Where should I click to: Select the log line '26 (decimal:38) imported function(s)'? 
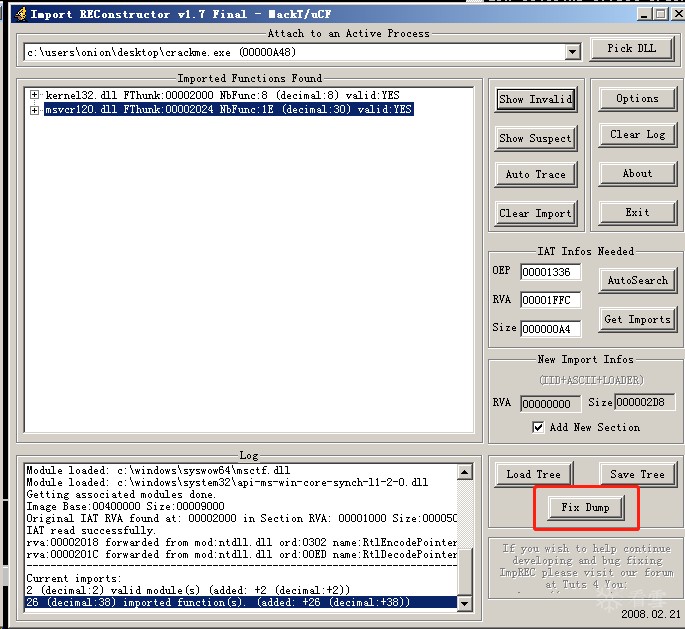point(241,602)
